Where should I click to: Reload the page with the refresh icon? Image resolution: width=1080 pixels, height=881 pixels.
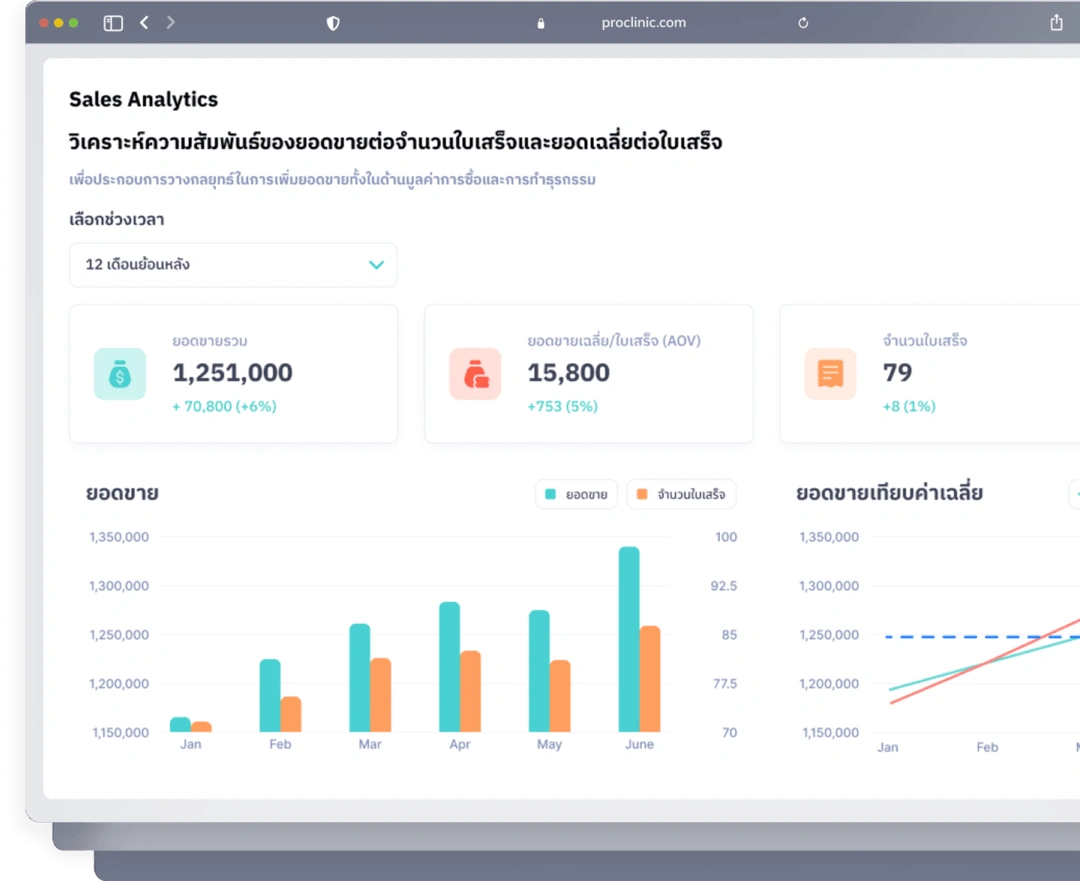pos(803,23)
